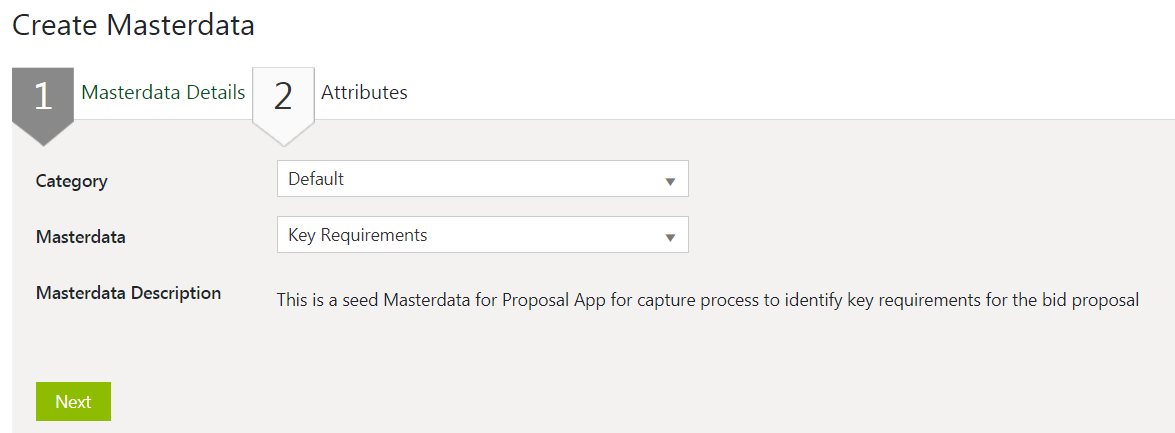Click the Masterdata Description label

click(x=129, y=293)
